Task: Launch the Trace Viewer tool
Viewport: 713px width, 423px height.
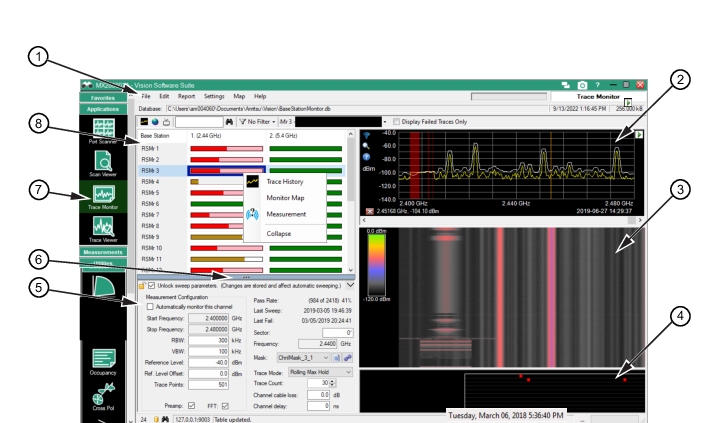Action: coord(102,228)
